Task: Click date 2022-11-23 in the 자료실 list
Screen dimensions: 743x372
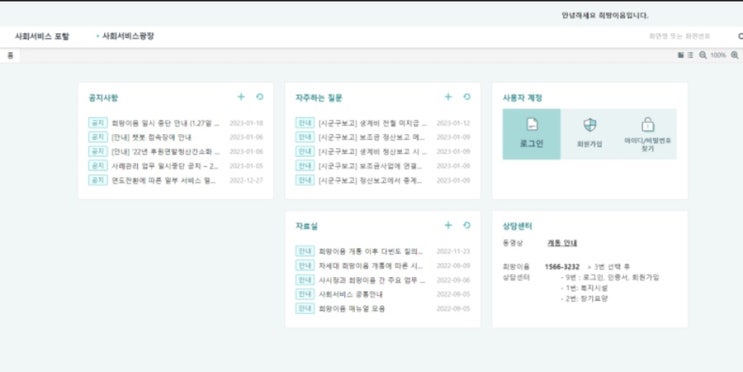Action: pyautogui.click(x=453, y=251)
